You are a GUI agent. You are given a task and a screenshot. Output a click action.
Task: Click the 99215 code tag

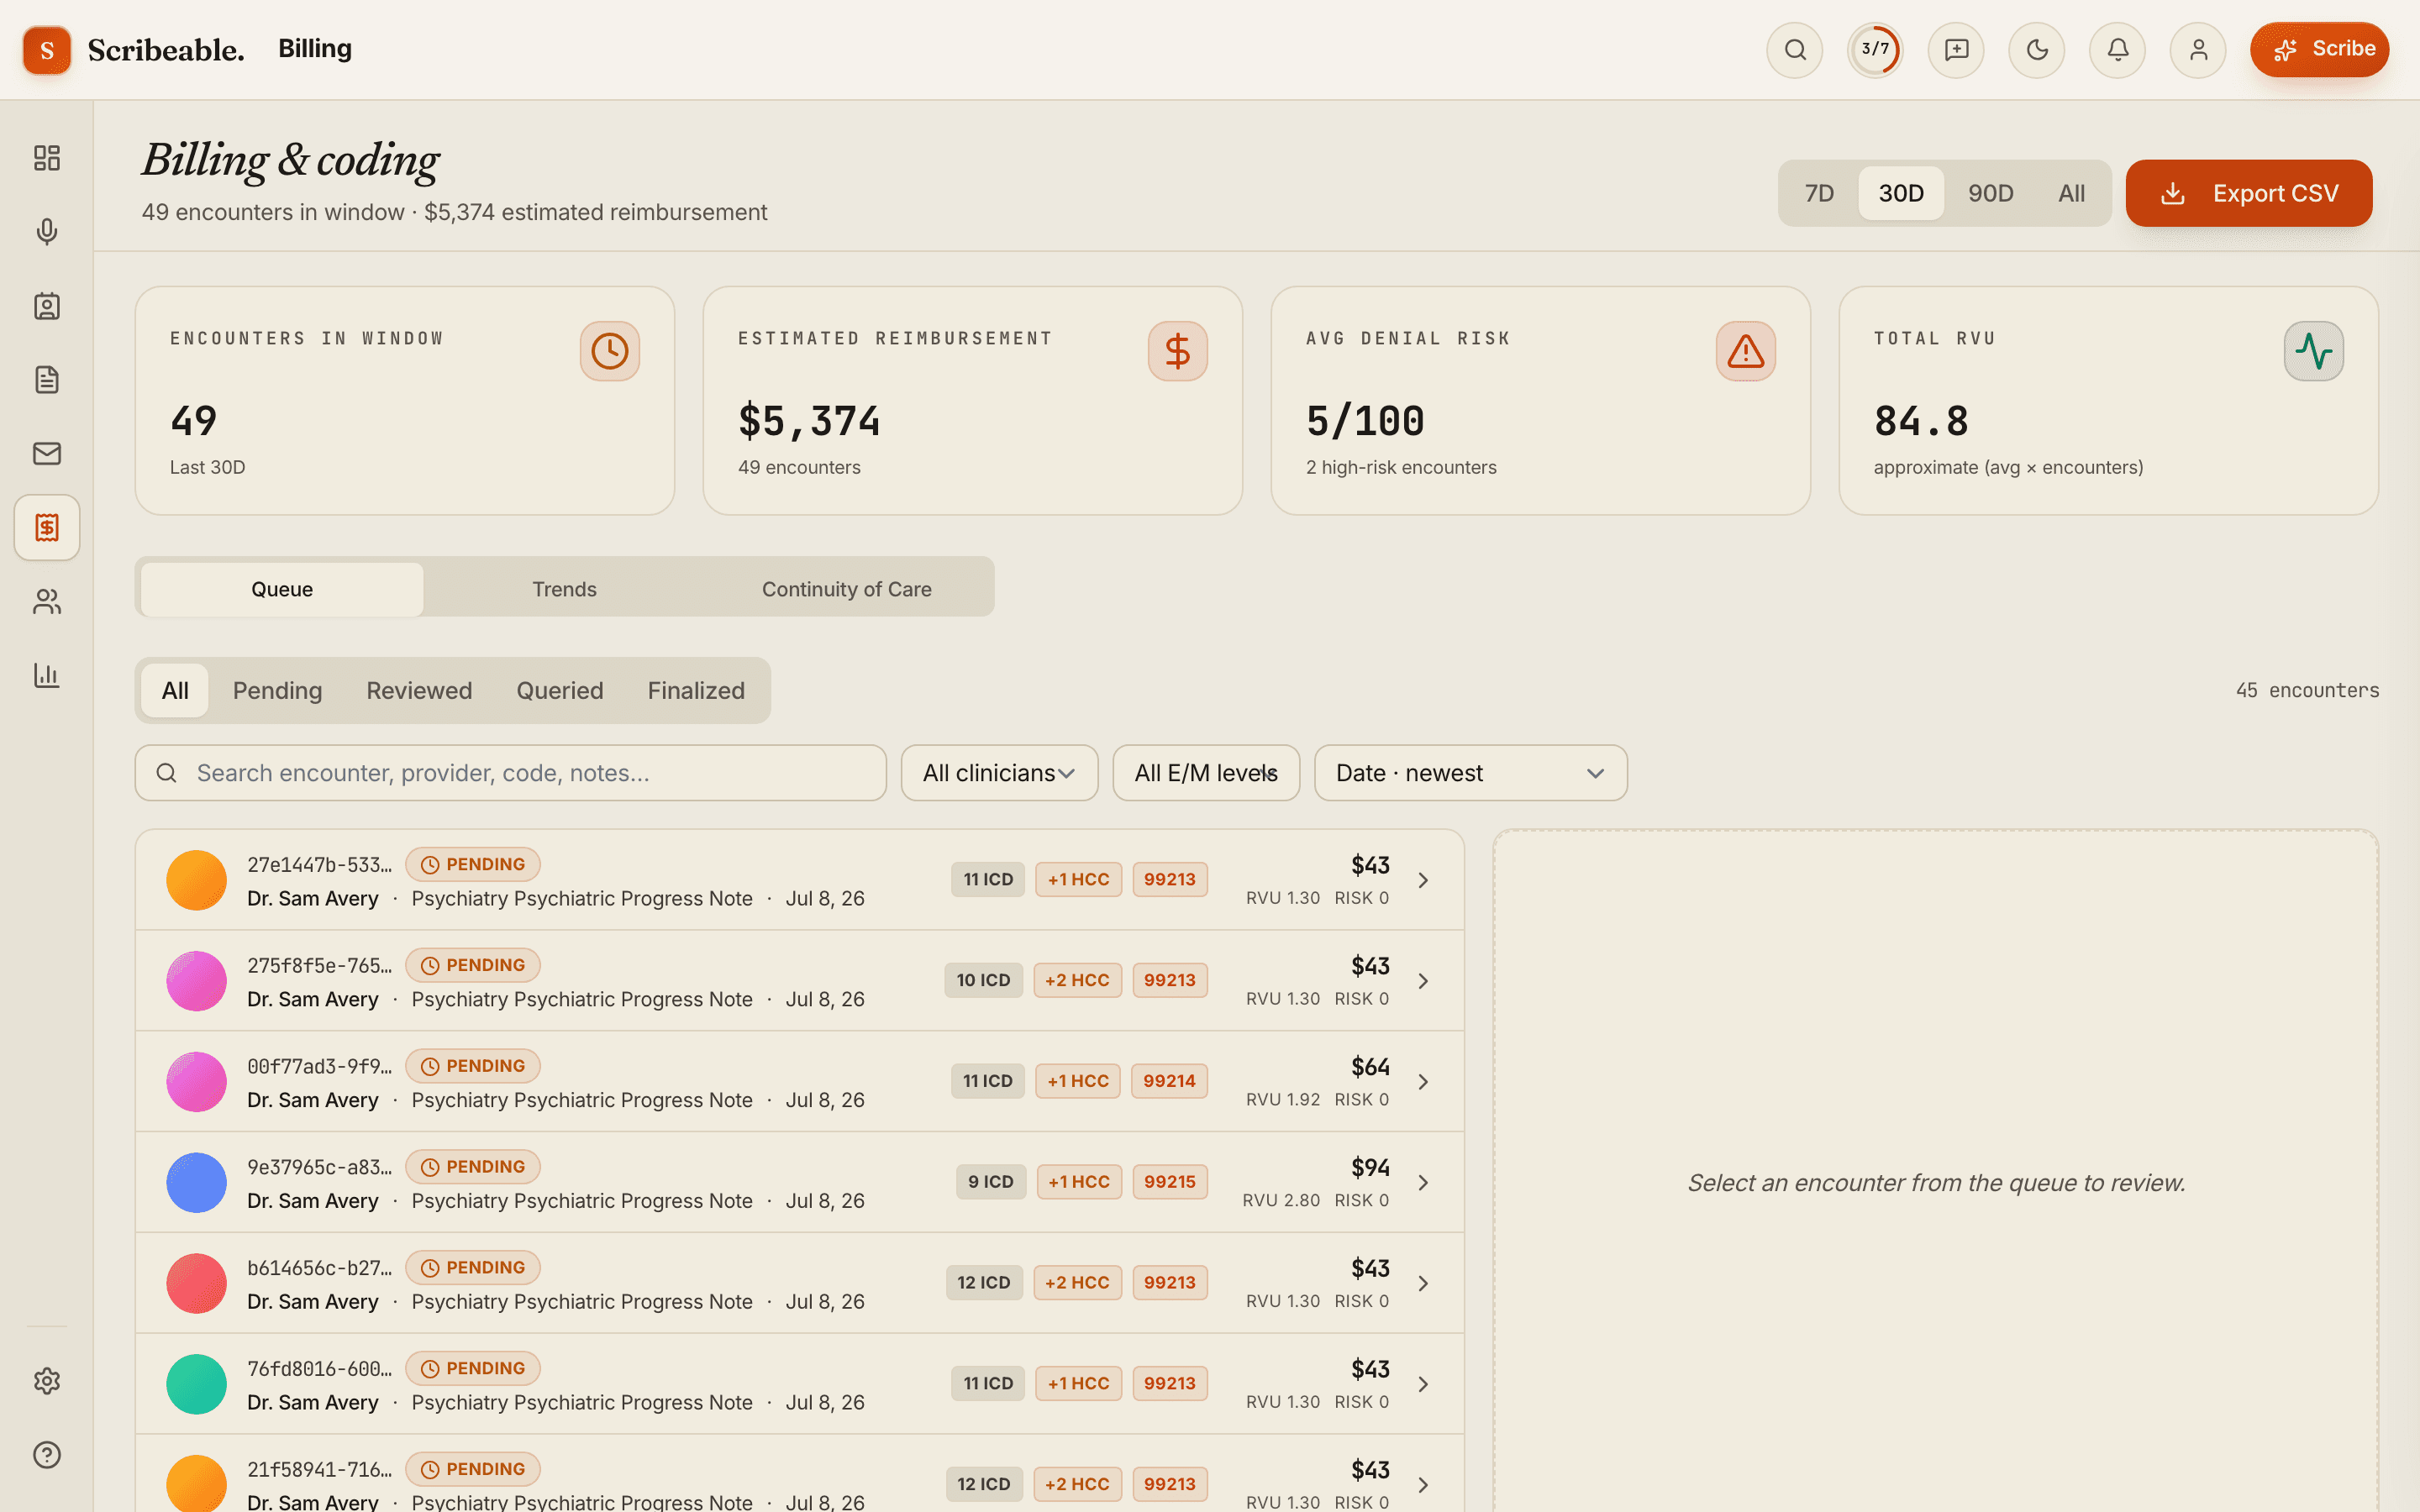click(1169, 1182)
